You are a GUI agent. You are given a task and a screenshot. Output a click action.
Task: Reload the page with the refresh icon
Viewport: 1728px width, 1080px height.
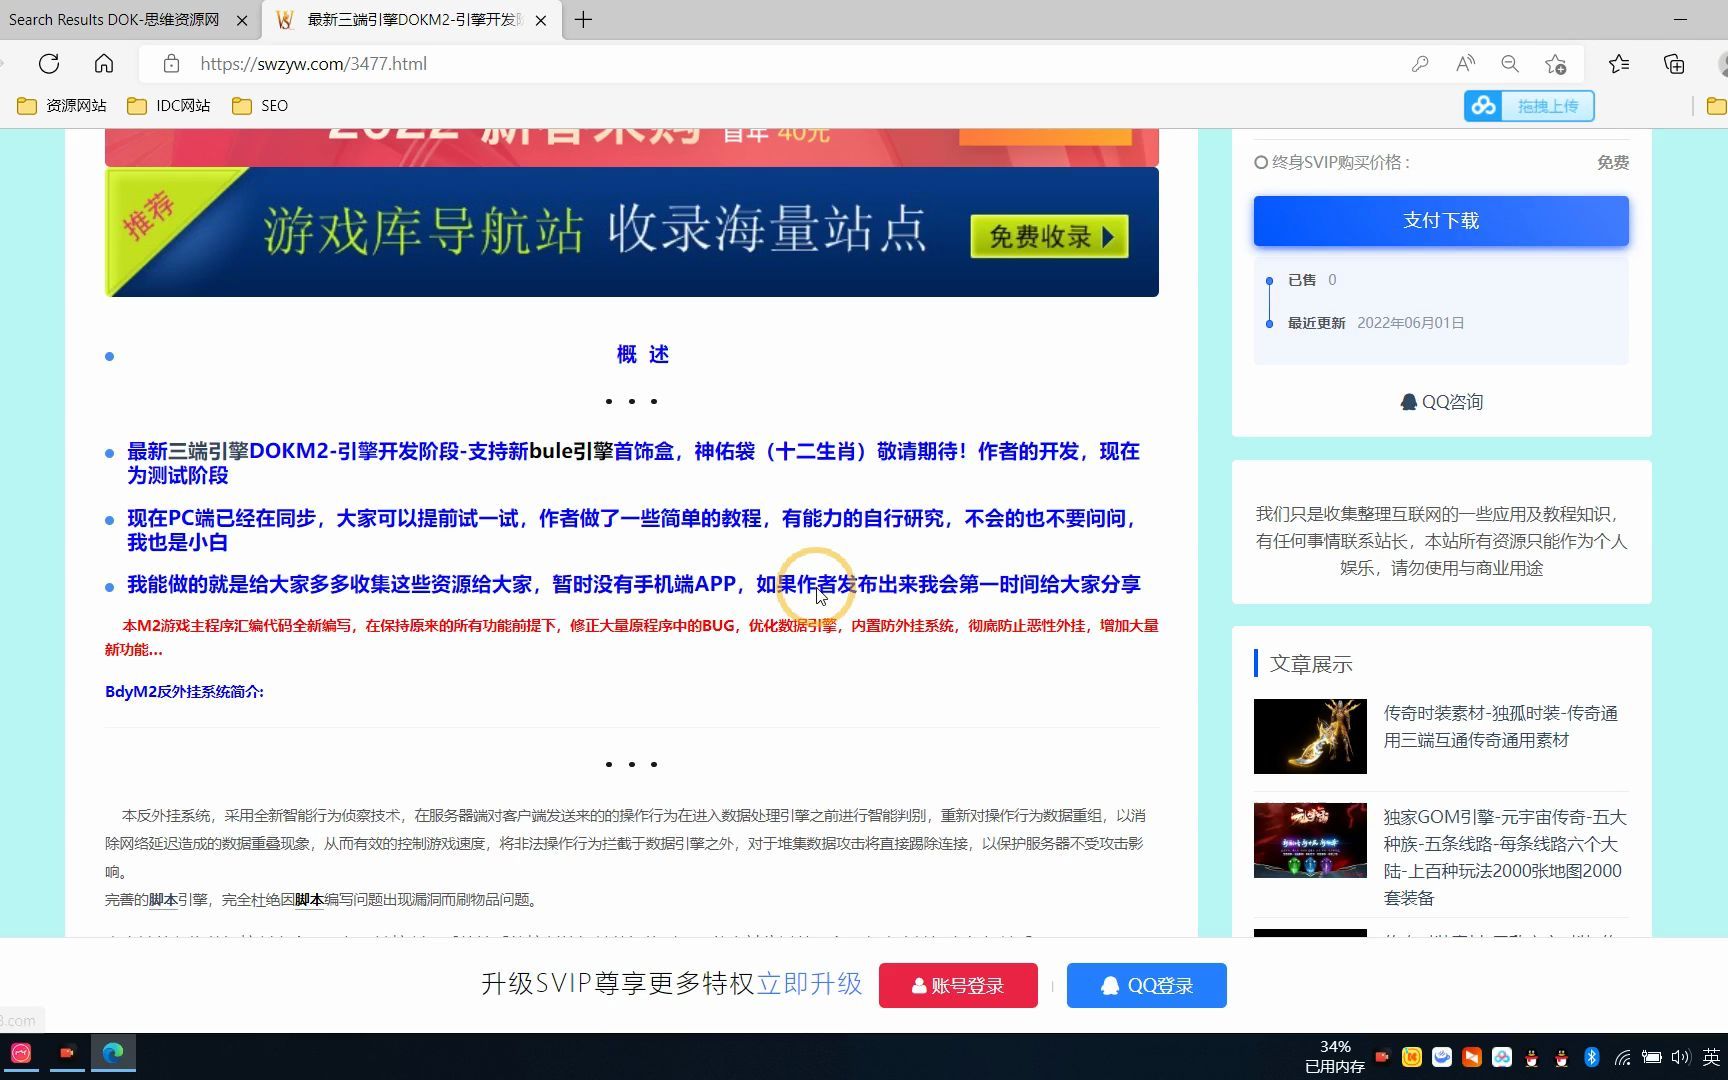pyautogui.click(x=49, y=64)
